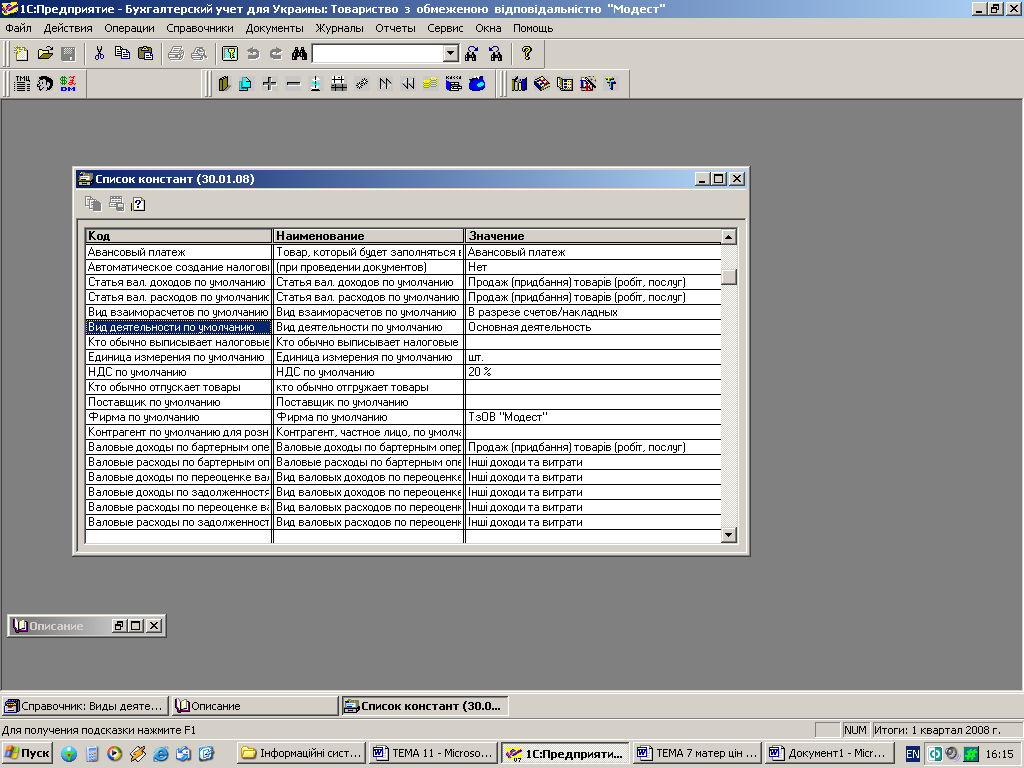Click the Find previous binoculars icon
The height and width of the screenshot is (768, 1024).
click(x=496, y=54)
